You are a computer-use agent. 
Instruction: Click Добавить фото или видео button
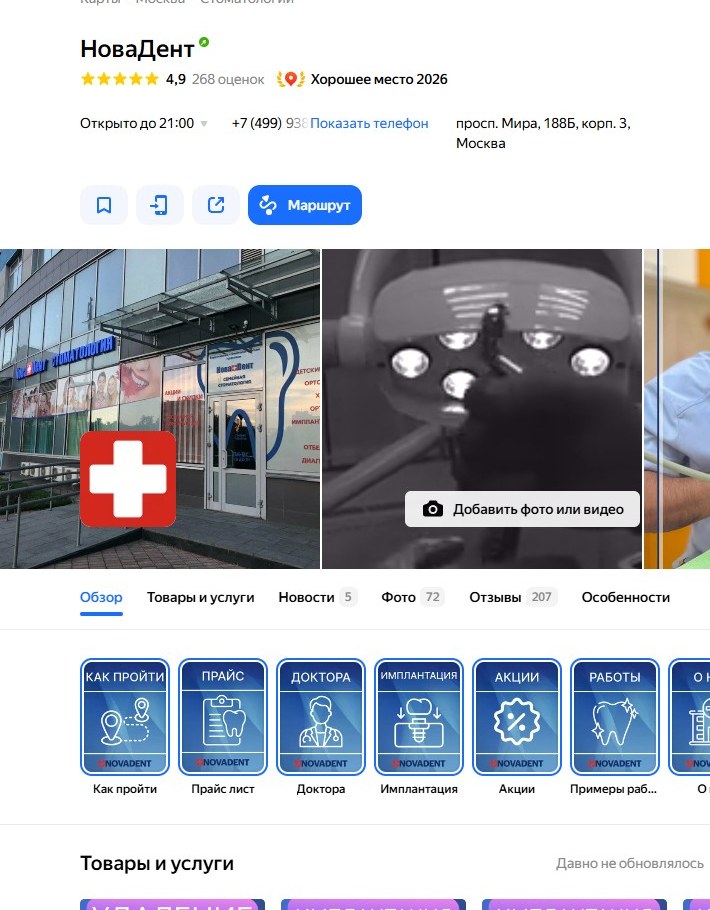click(x=522, y=509)
